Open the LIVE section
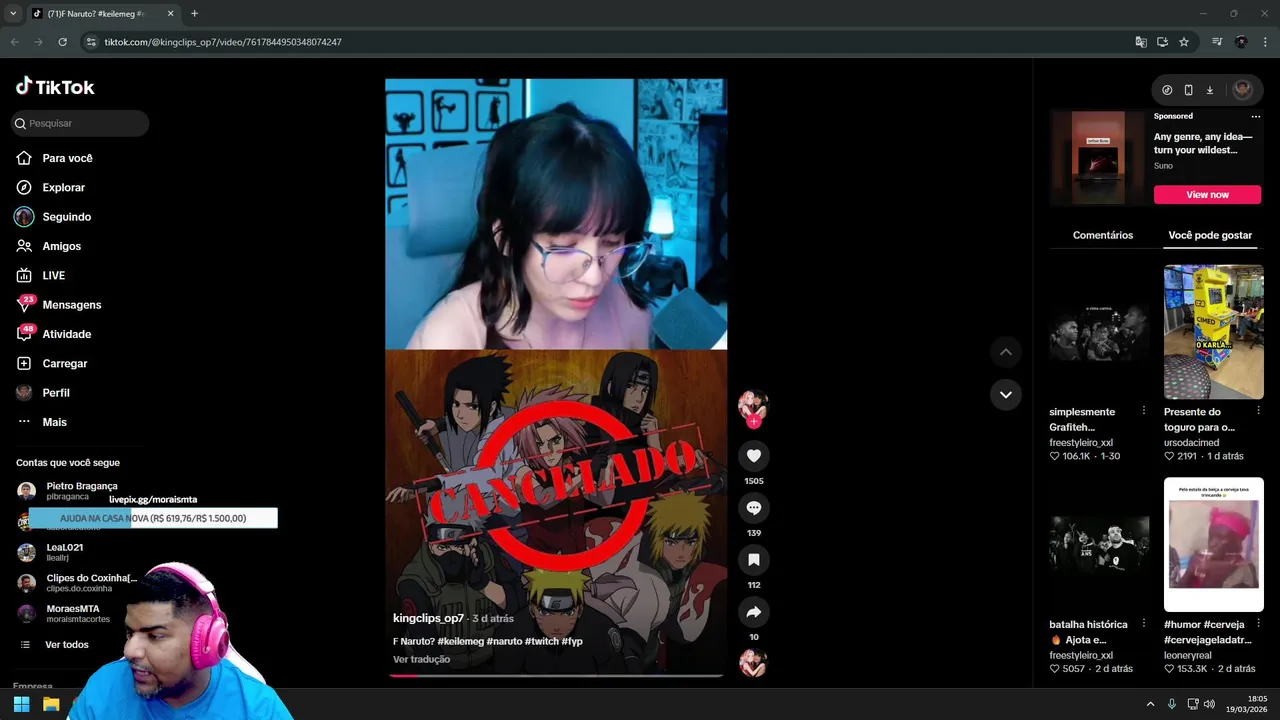Image resolution: width=1280 pixels, height=720 pixels. (x=53, y=275)
